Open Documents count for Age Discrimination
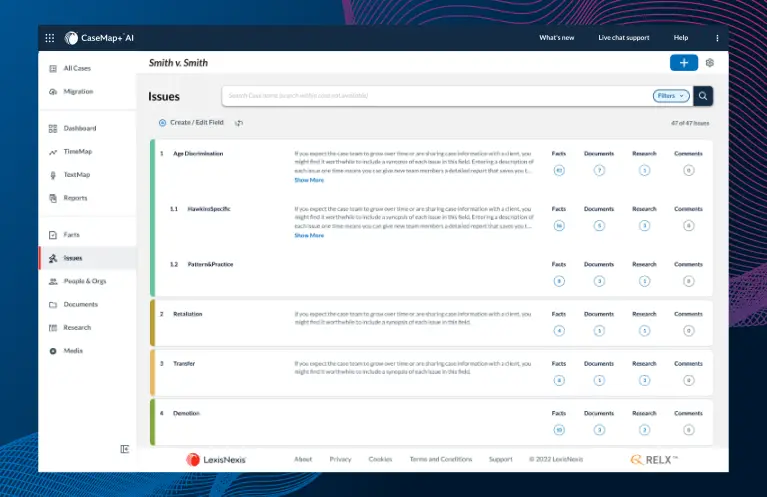This screenshot has width=767, height=497. point(599,170)
